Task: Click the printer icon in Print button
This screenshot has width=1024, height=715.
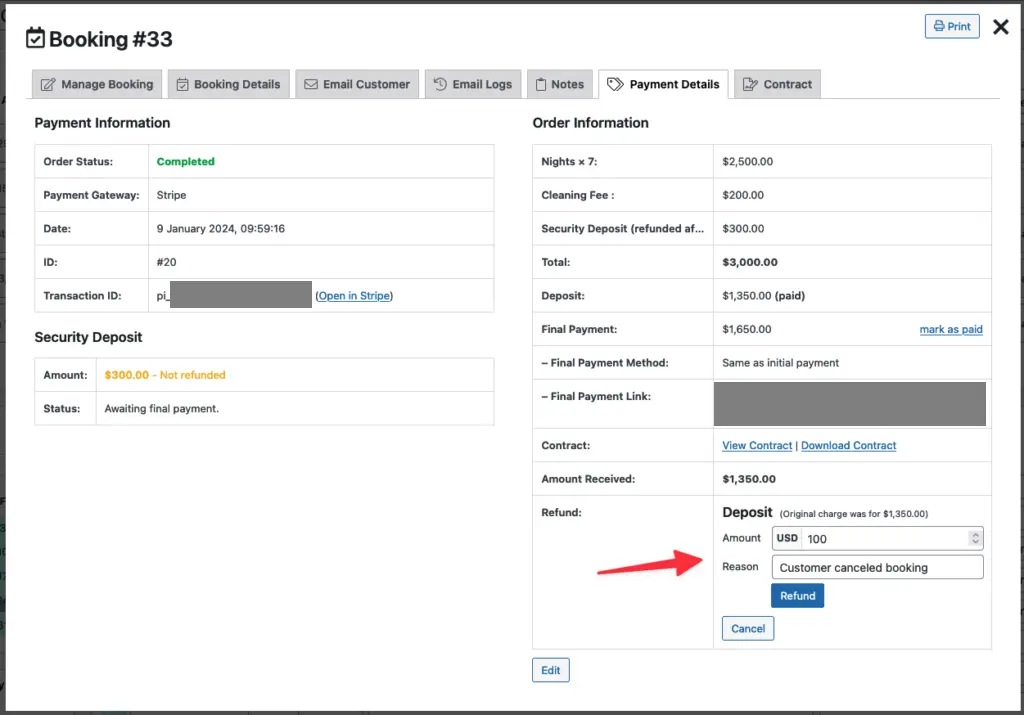Action: [x=938, y=27]
